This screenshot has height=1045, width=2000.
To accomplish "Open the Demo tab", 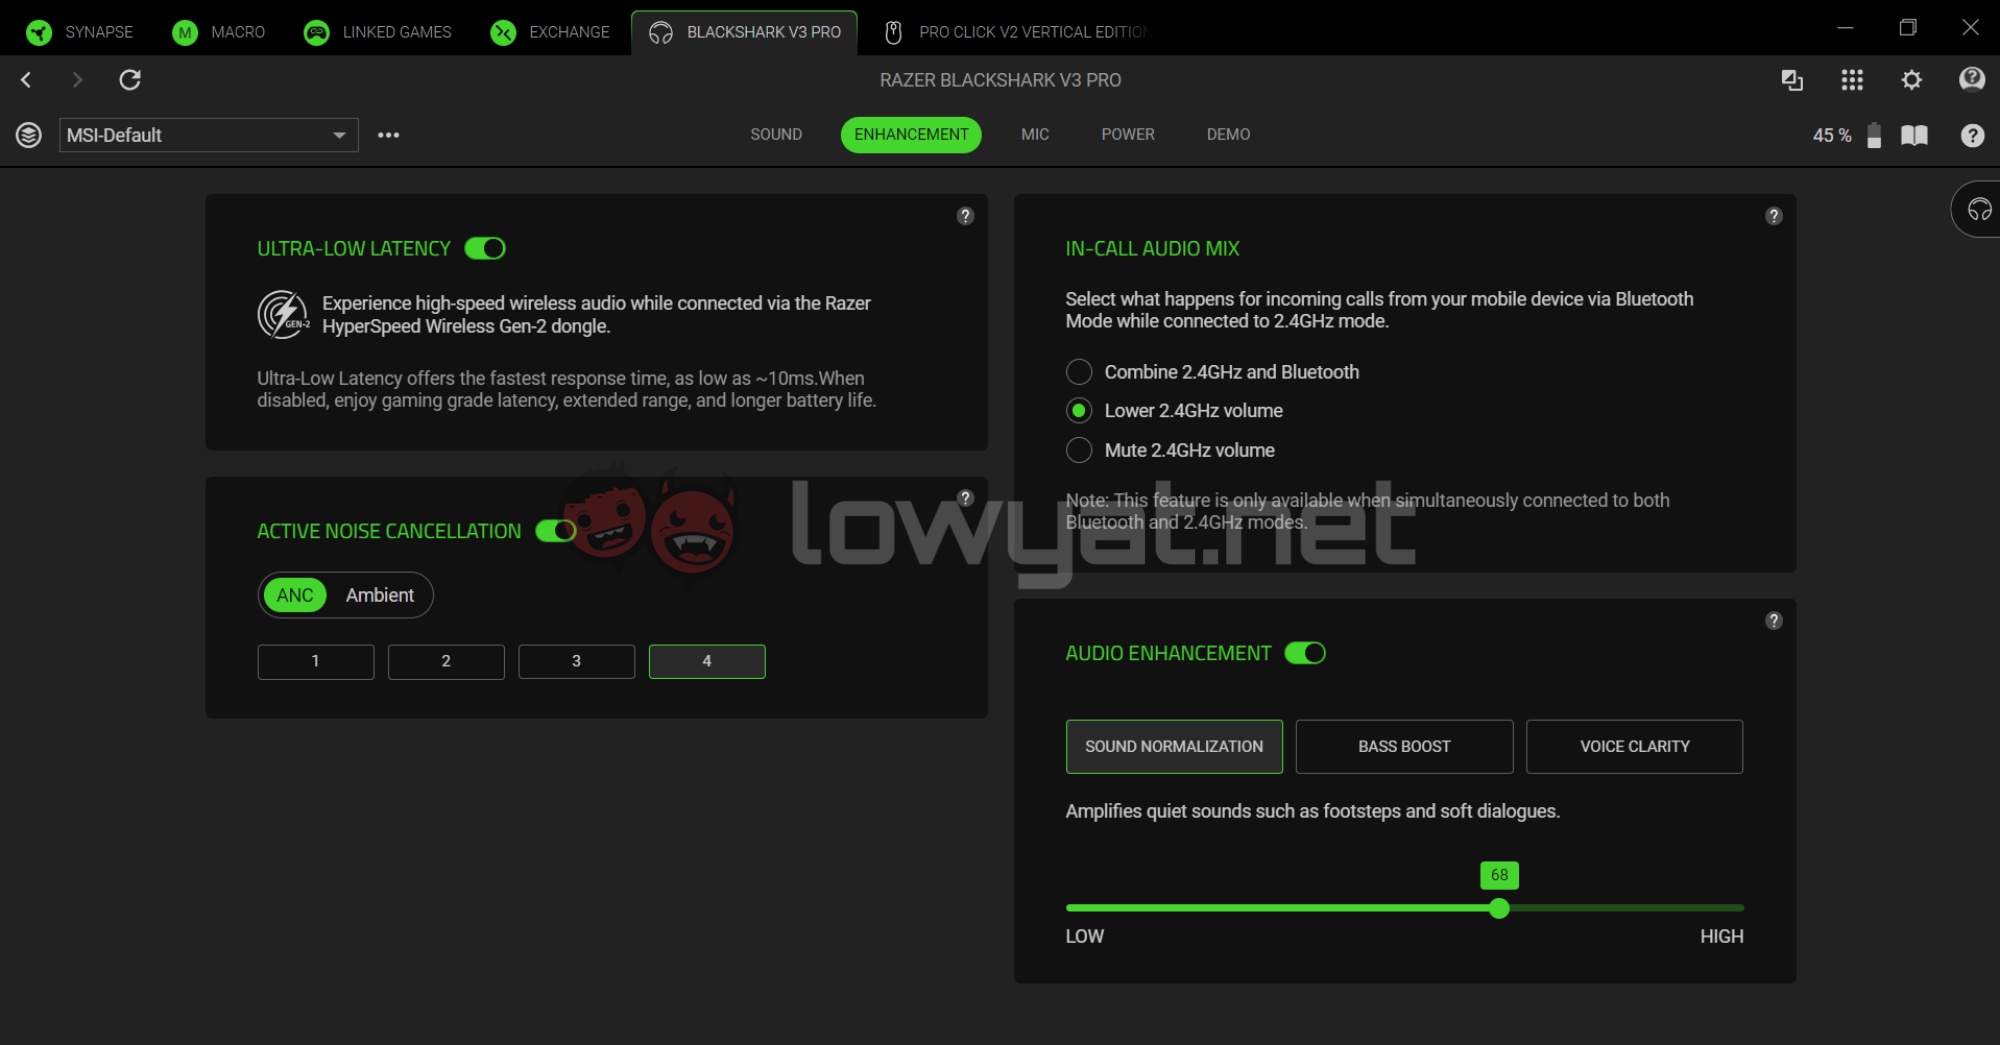I will pos(1228,135).
